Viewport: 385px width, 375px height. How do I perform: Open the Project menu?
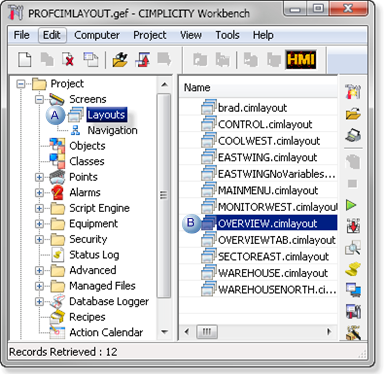click(150, 35)
